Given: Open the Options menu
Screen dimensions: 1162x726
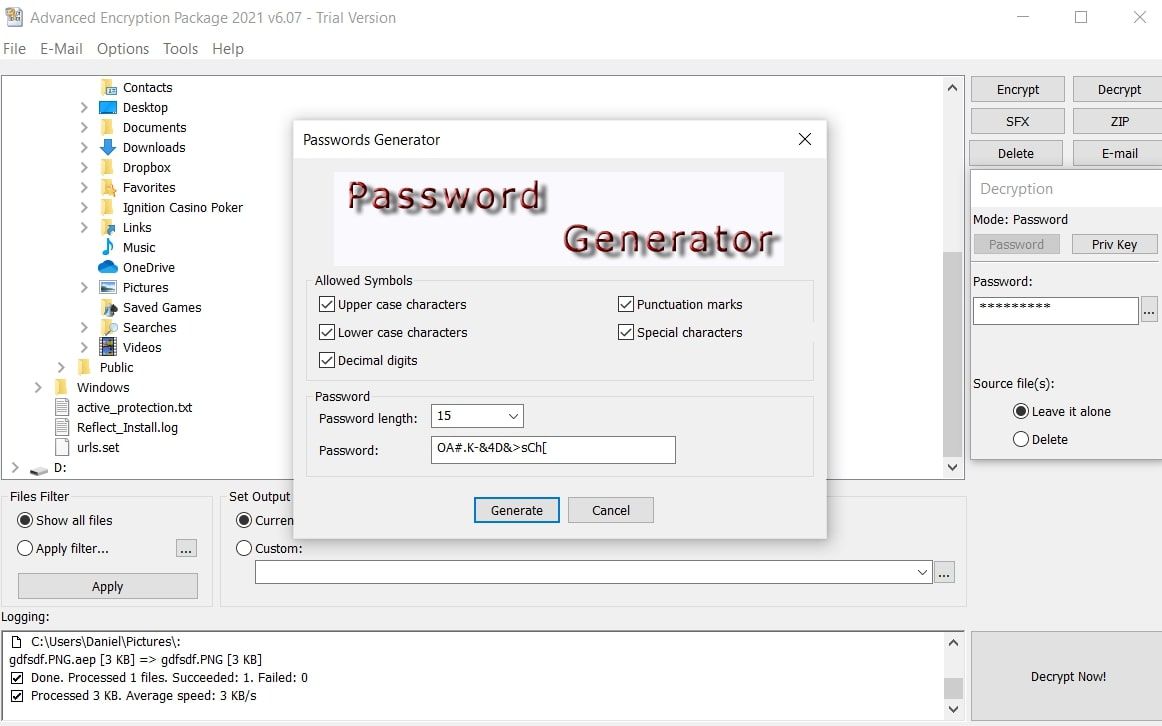Looking at the screenshot, I should point(122,48).
